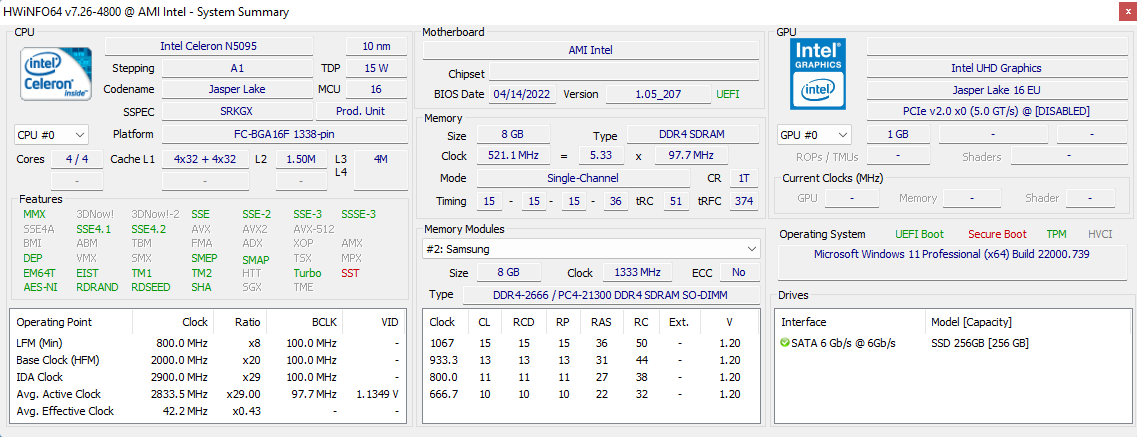This screenshot has height=437, width=1137.
Task: Select the IDA Clock row
Action: tap(209, 377)
